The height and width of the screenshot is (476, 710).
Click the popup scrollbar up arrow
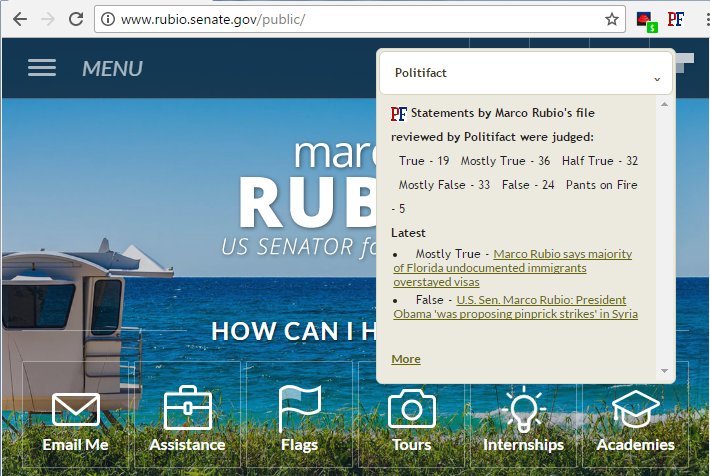click(x=664, y=104)
